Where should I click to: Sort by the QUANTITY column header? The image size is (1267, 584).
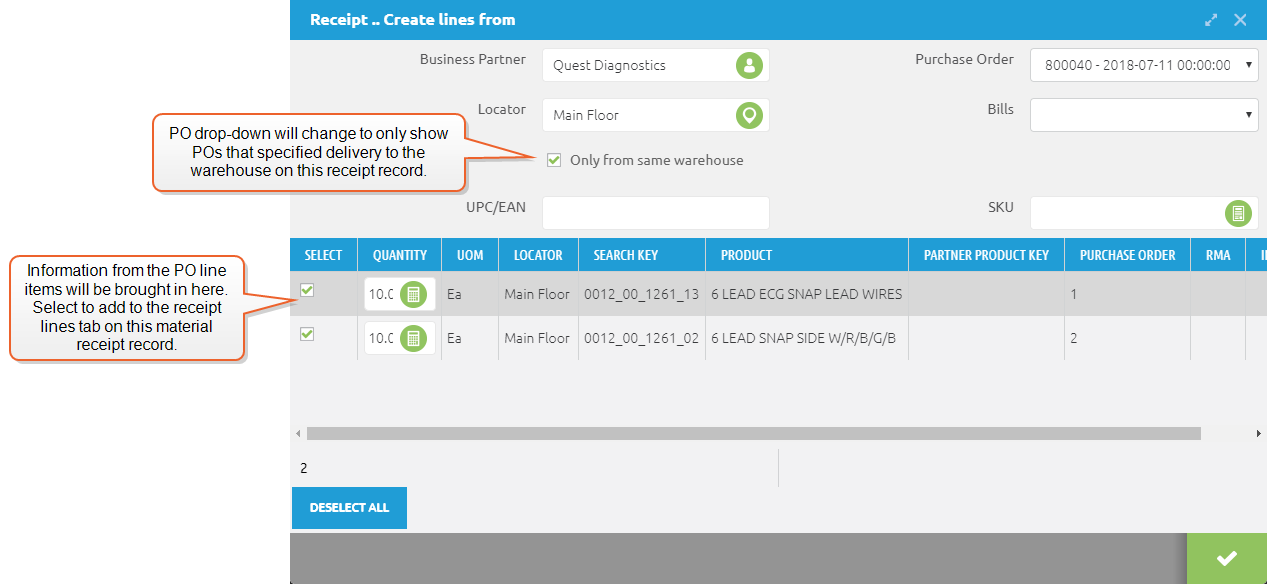pos(399,254)
